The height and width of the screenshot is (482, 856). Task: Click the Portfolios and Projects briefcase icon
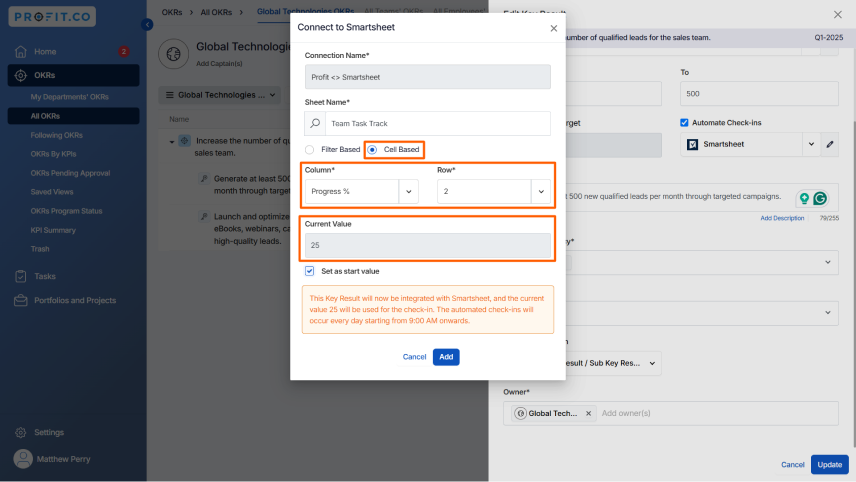(21, 300)
